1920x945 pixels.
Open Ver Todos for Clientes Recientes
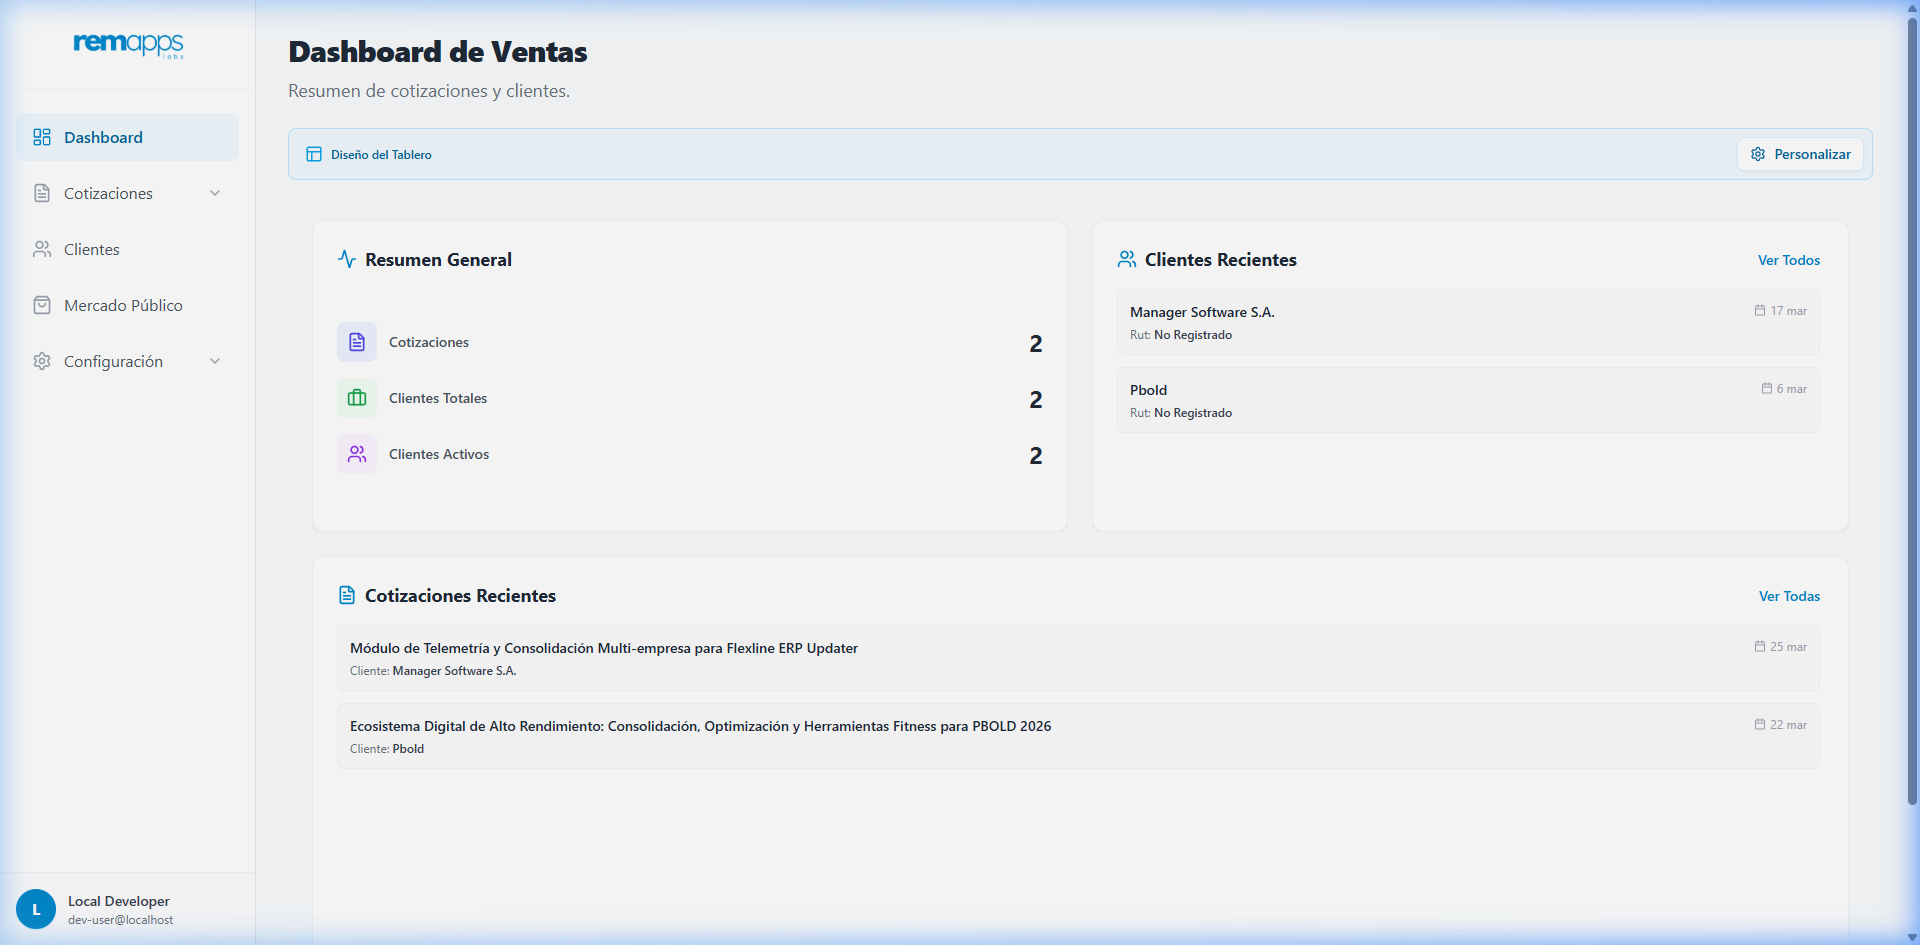tap(1788, 259)
